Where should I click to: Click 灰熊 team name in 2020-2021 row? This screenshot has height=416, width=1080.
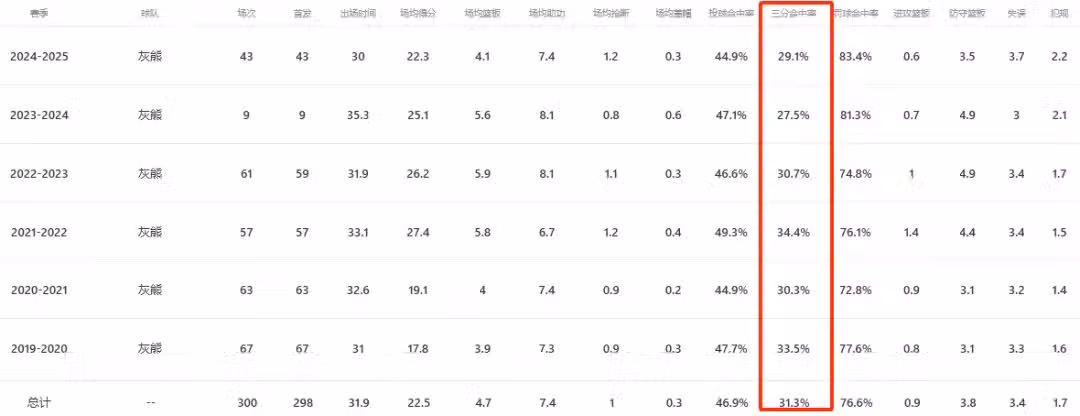[149, 290]
